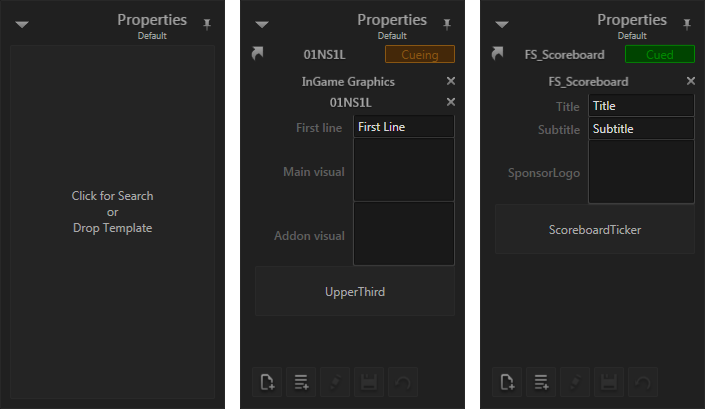
Task: Click add-to-list icon in 01NS1L panel
Action: (301, 381)
